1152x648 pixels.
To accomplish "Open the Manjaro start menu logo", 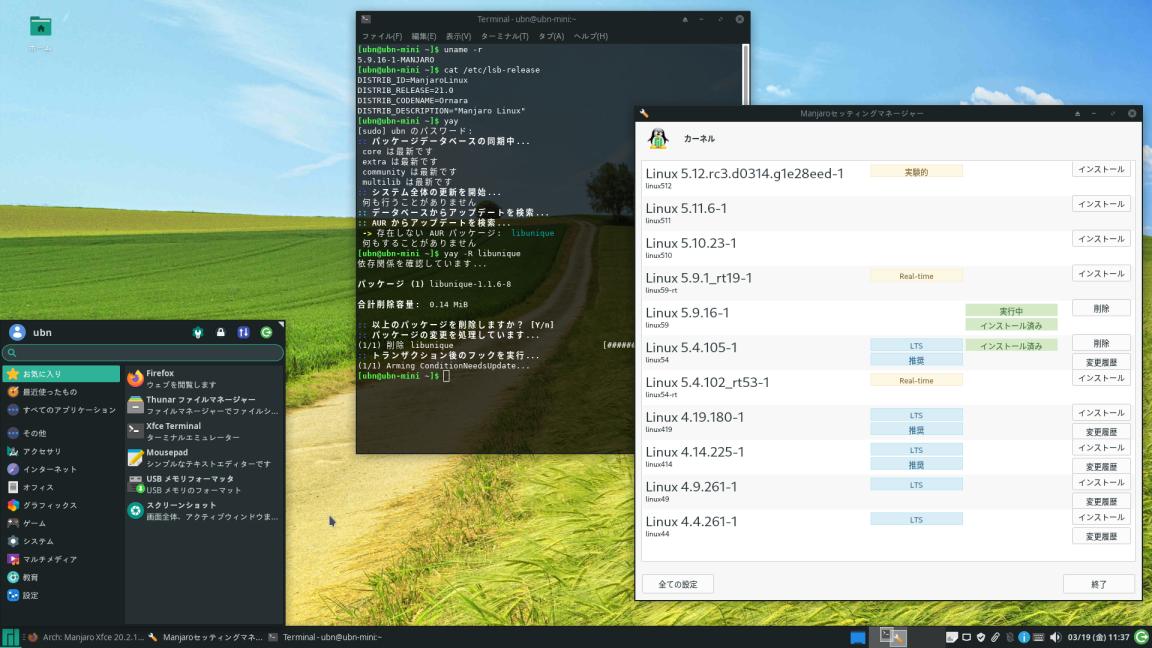I will tap(10, 637).
